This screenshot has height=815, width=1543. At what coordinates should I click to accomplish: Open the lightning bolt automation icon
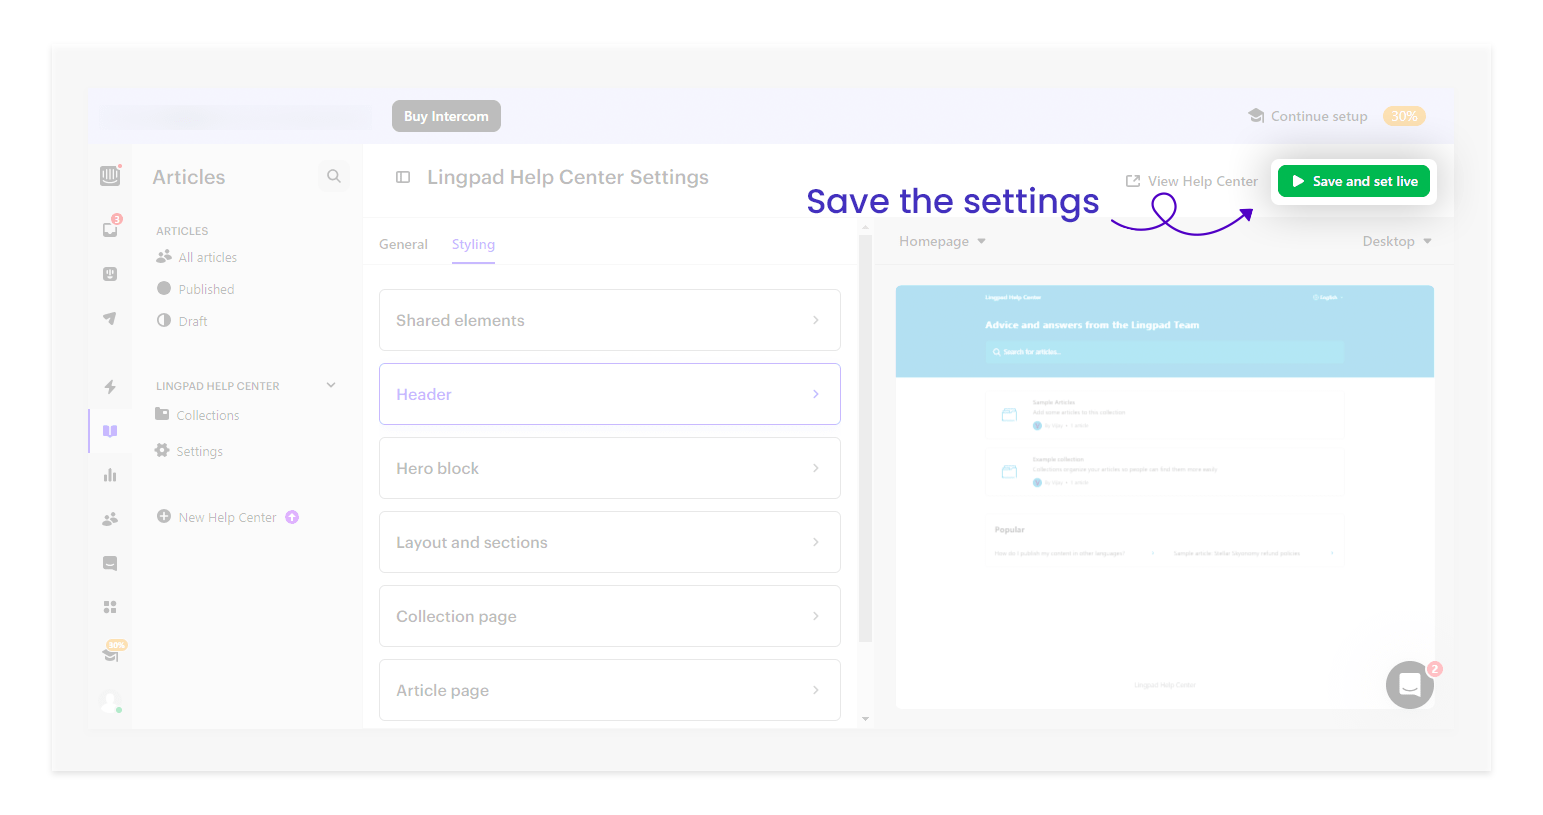click(x=110, y=387)
